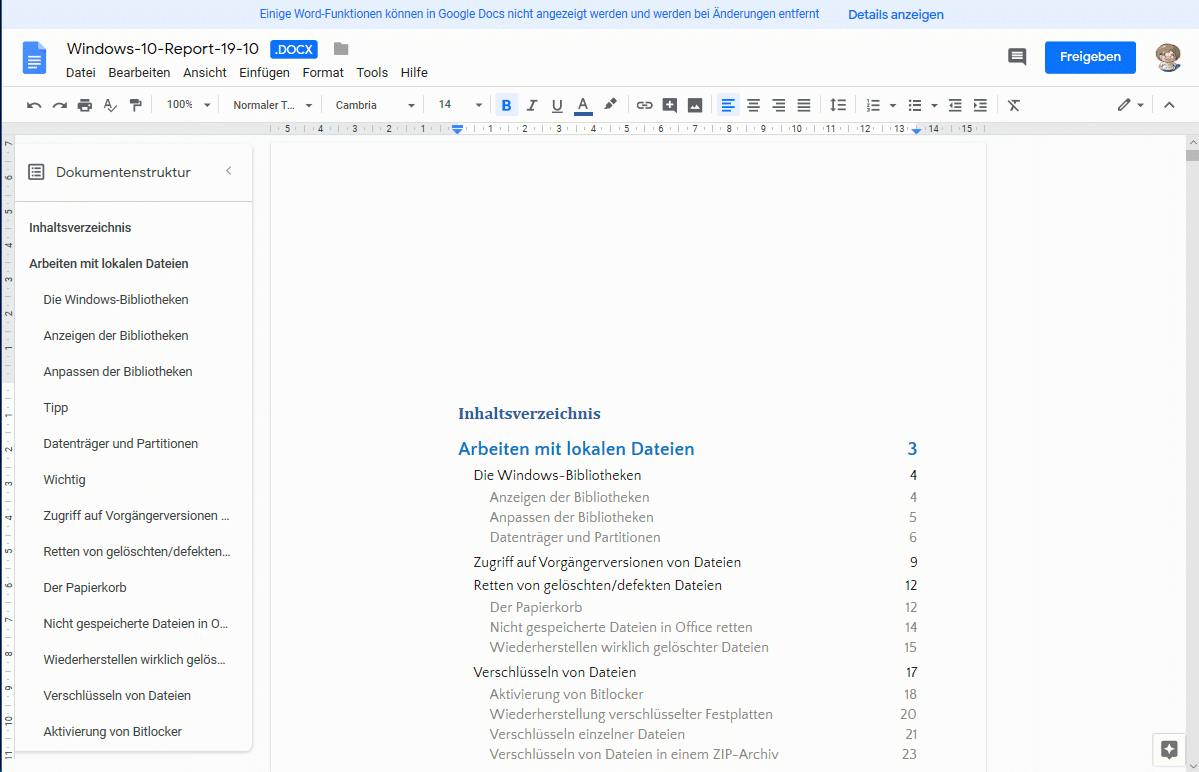
Task: Print the document via printer icon
Action: tap(85, 105)
